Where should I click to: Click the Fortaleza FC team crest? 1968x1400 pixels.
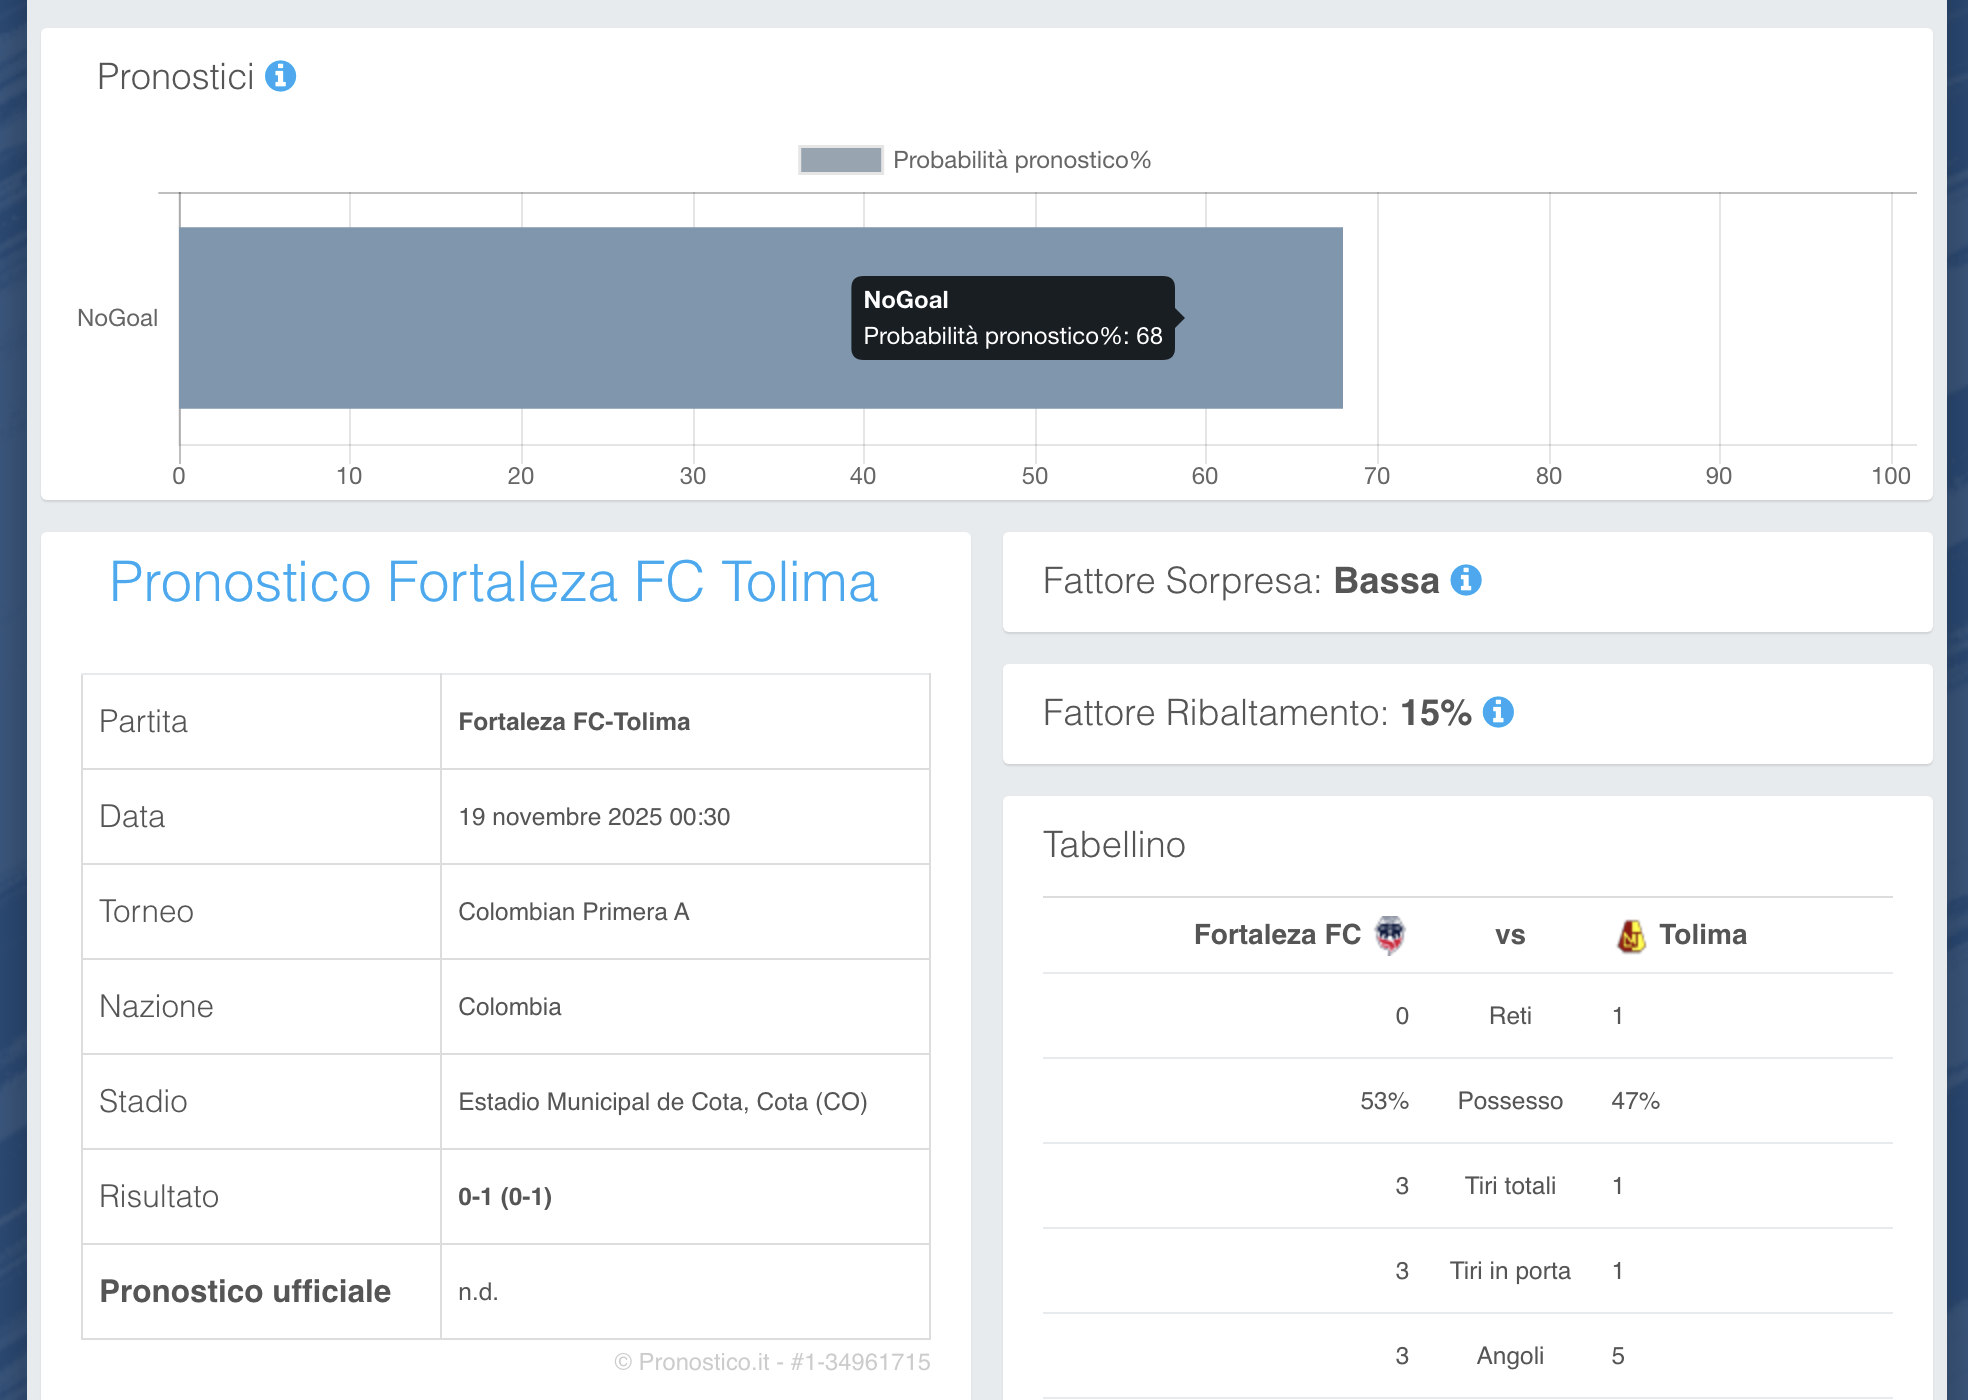tap(1389, 935)
